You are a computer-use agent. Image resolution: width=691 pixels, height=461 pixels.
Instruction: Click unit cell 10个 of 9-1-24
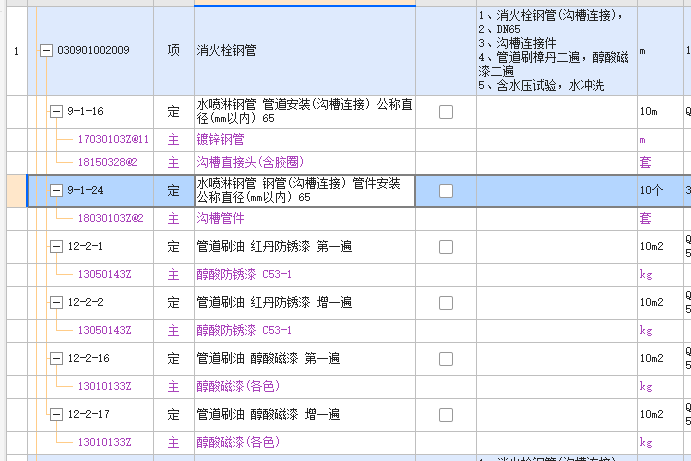pyautogui.click(x=660, y=190)
